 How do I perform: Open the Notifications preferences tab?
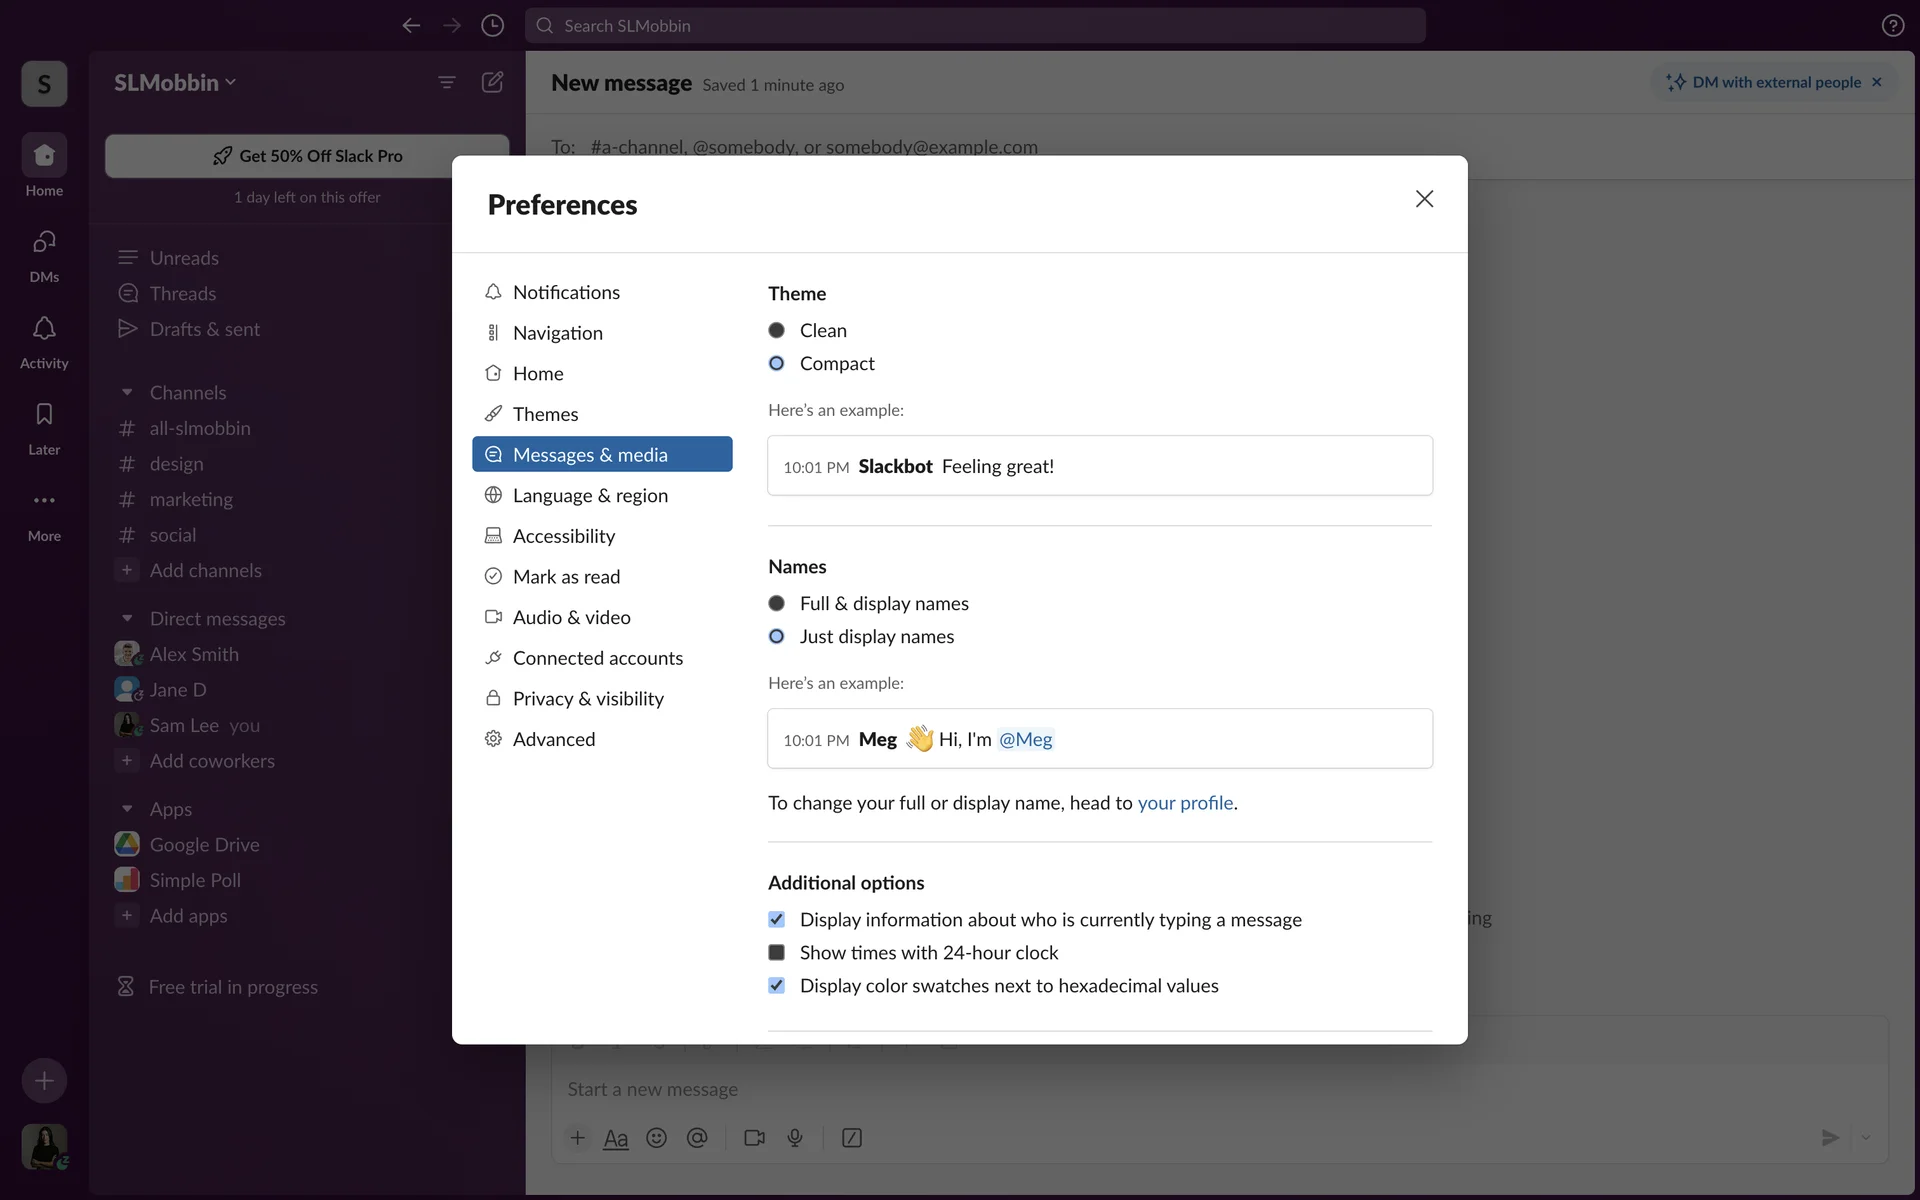(x=566, y=292)
